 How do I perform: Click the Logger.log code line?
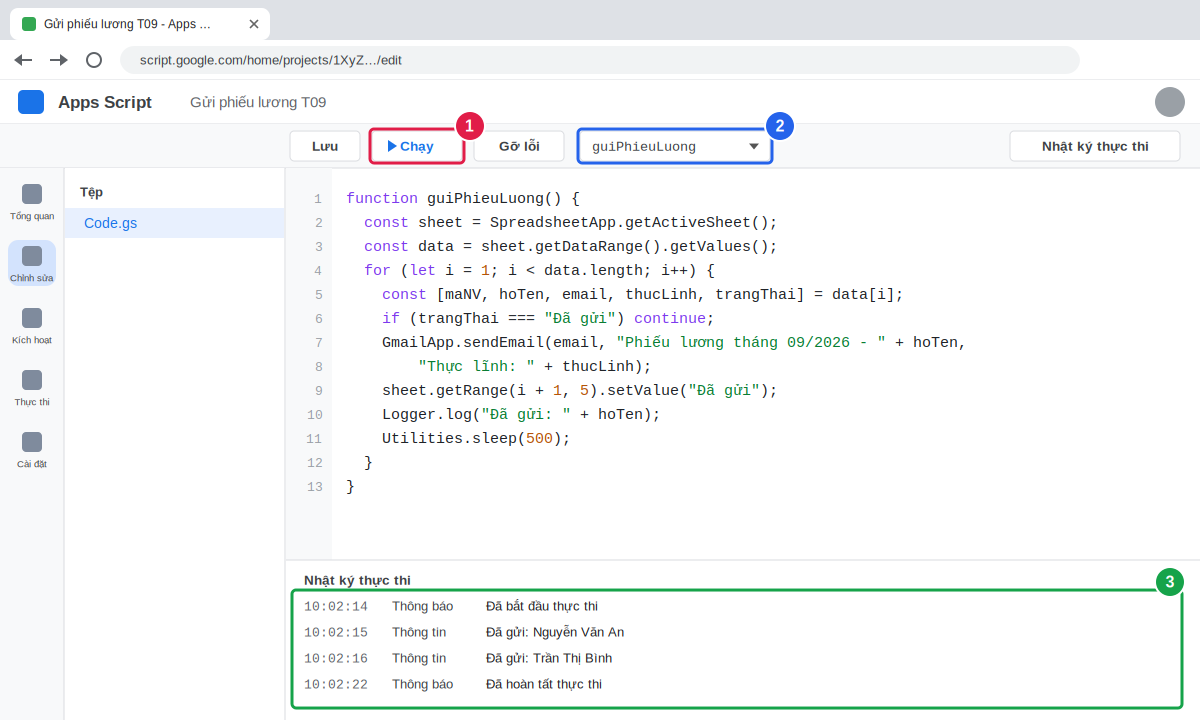(521, 415)
